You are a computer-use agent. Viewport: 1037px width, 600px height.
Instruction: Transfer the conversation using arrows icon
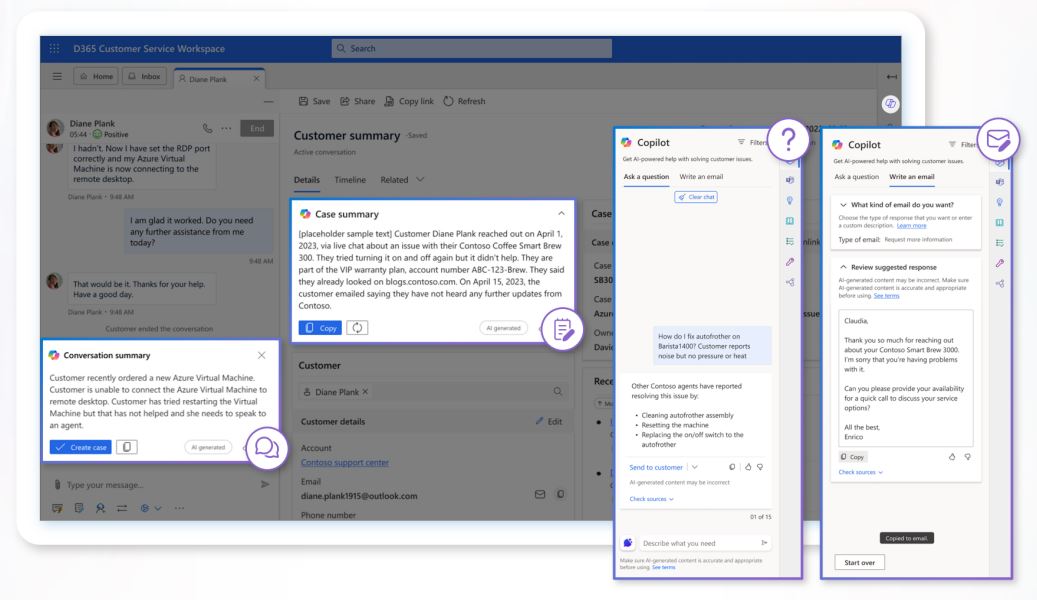[x=122, y=508]
